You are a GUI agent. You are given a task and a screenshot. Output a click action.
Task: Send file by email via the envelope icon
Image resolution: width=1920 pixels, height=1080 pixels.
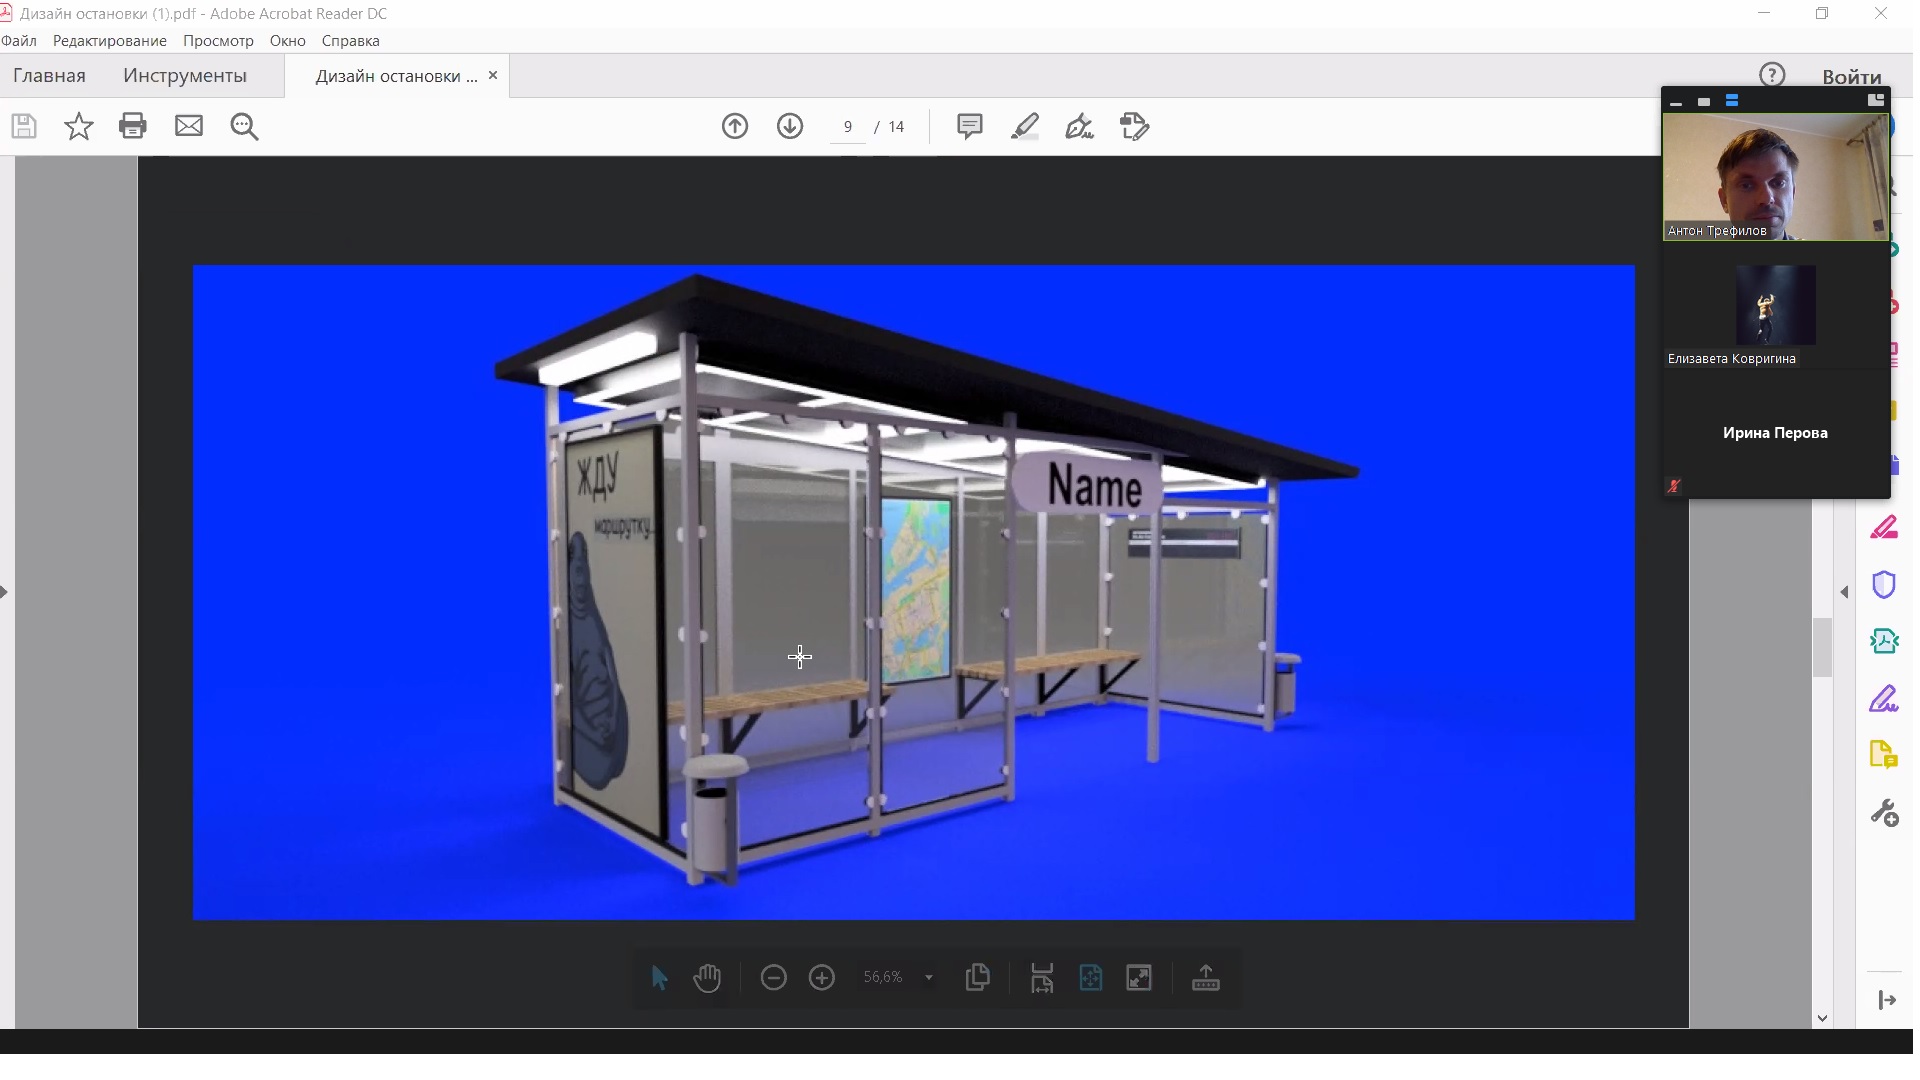[x=189, y=126]
